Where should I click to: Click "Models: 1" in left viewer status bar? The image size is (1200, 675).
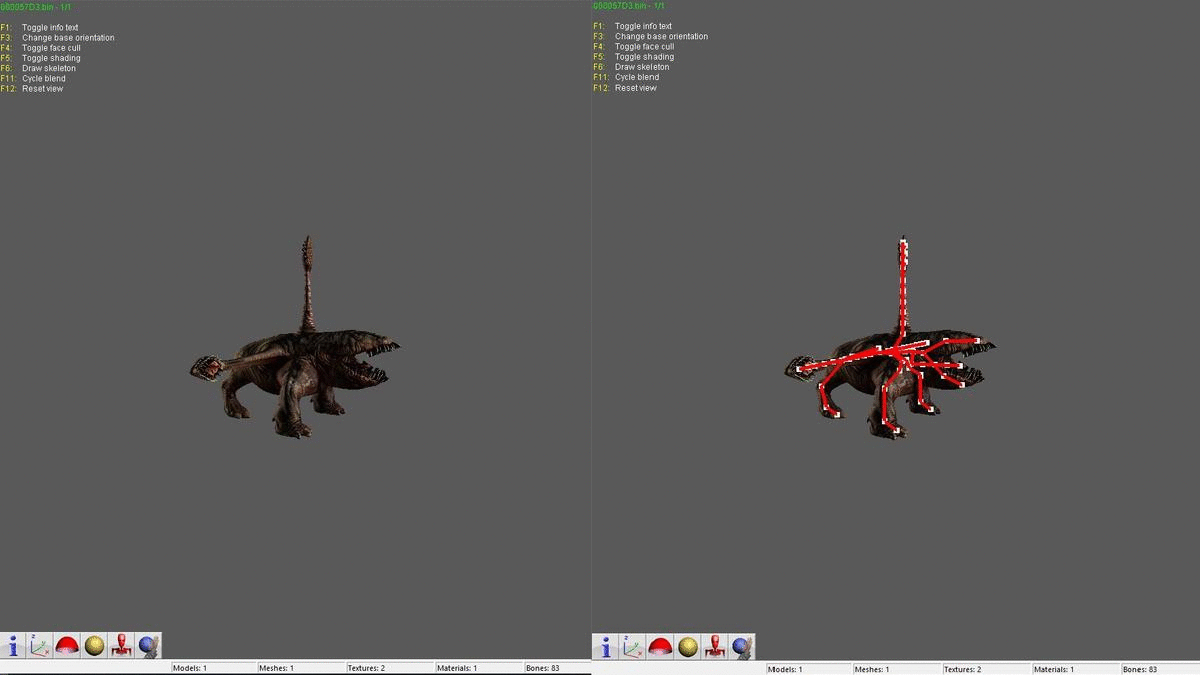(190, 668)
